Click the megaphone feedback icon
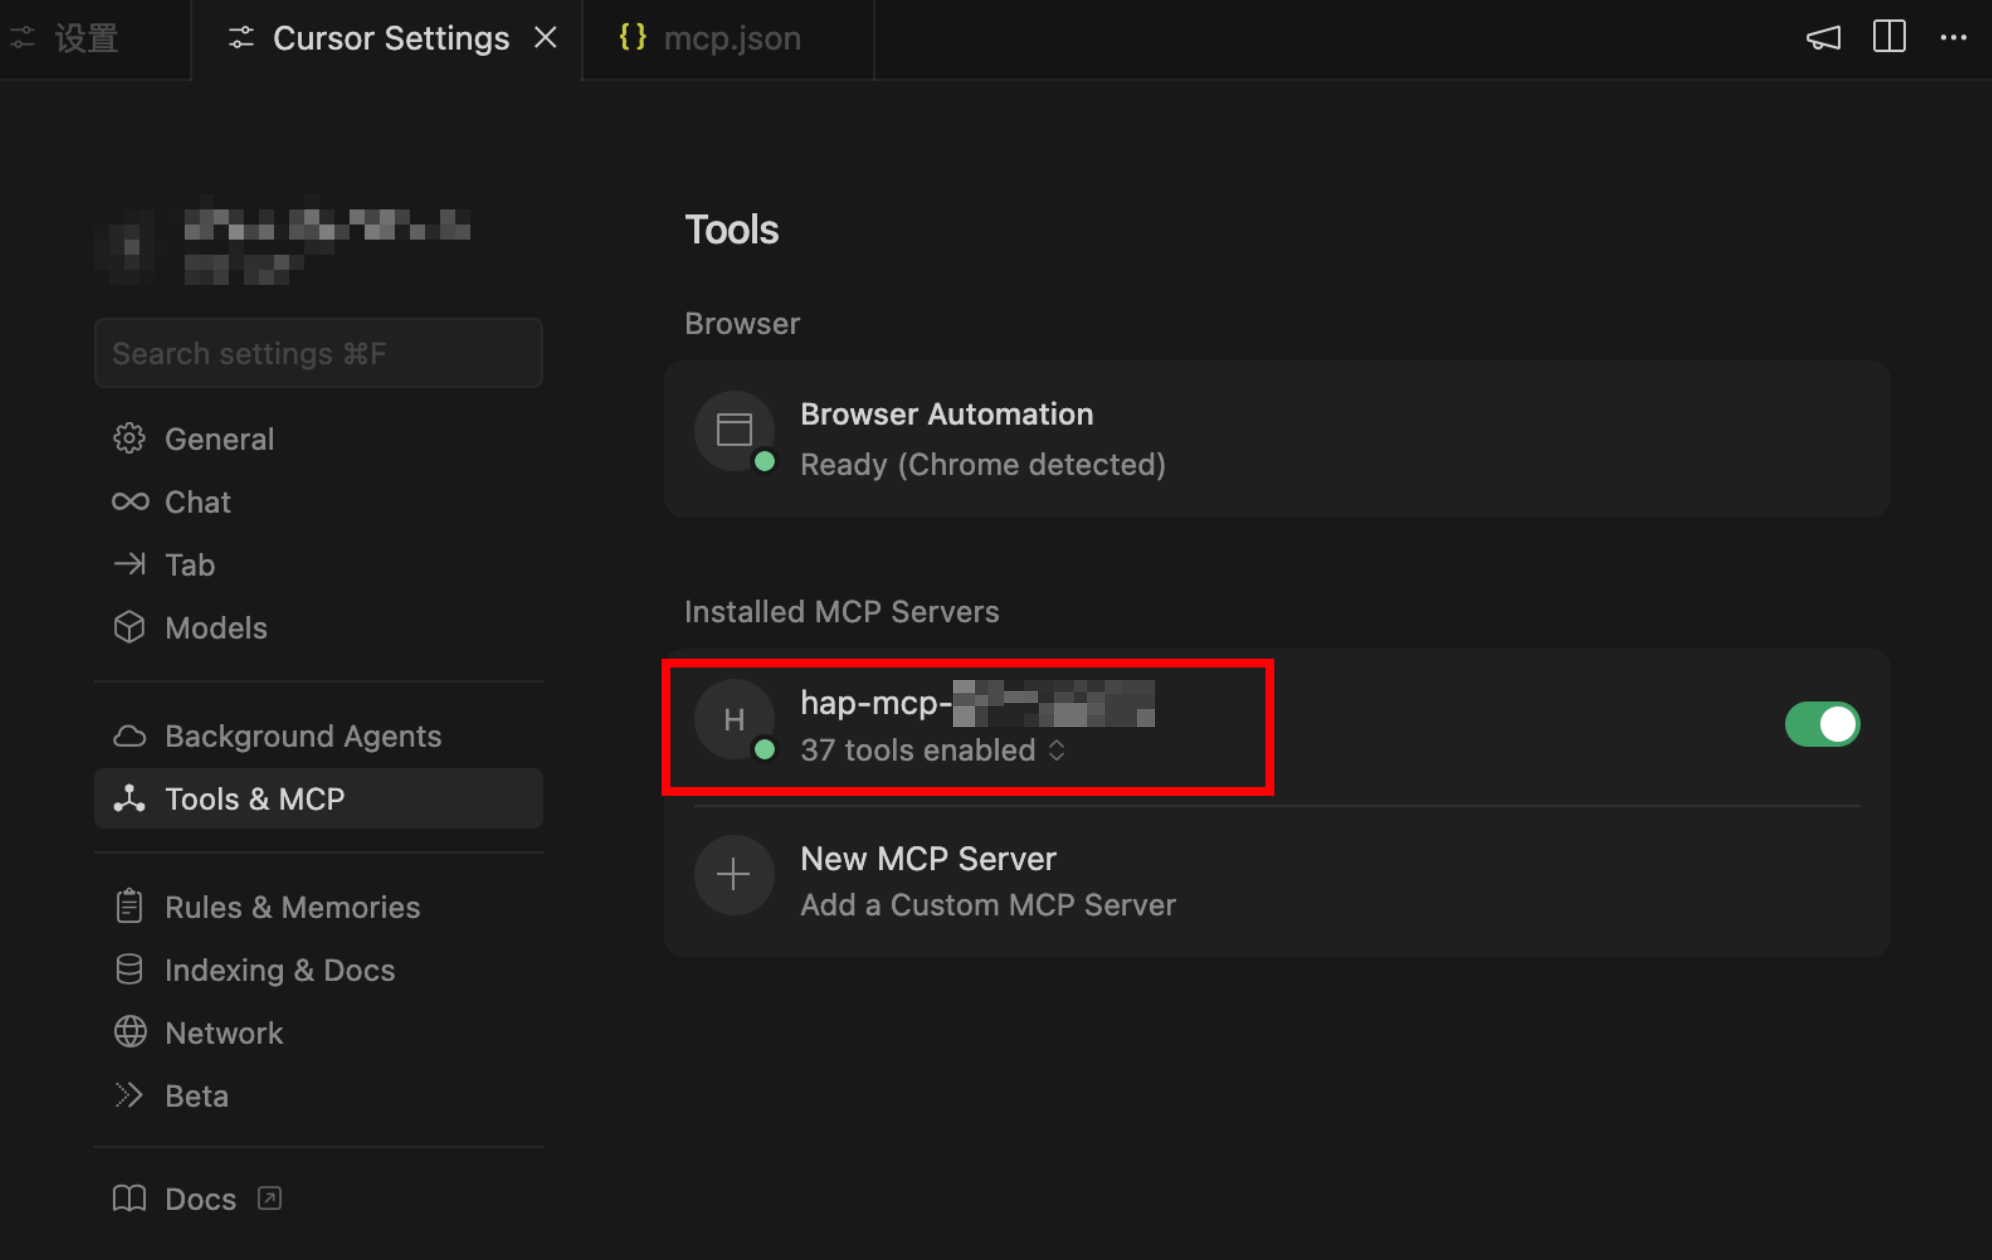The image size is (1992, 1260). pyautogui.click(x=1822, y=38)
